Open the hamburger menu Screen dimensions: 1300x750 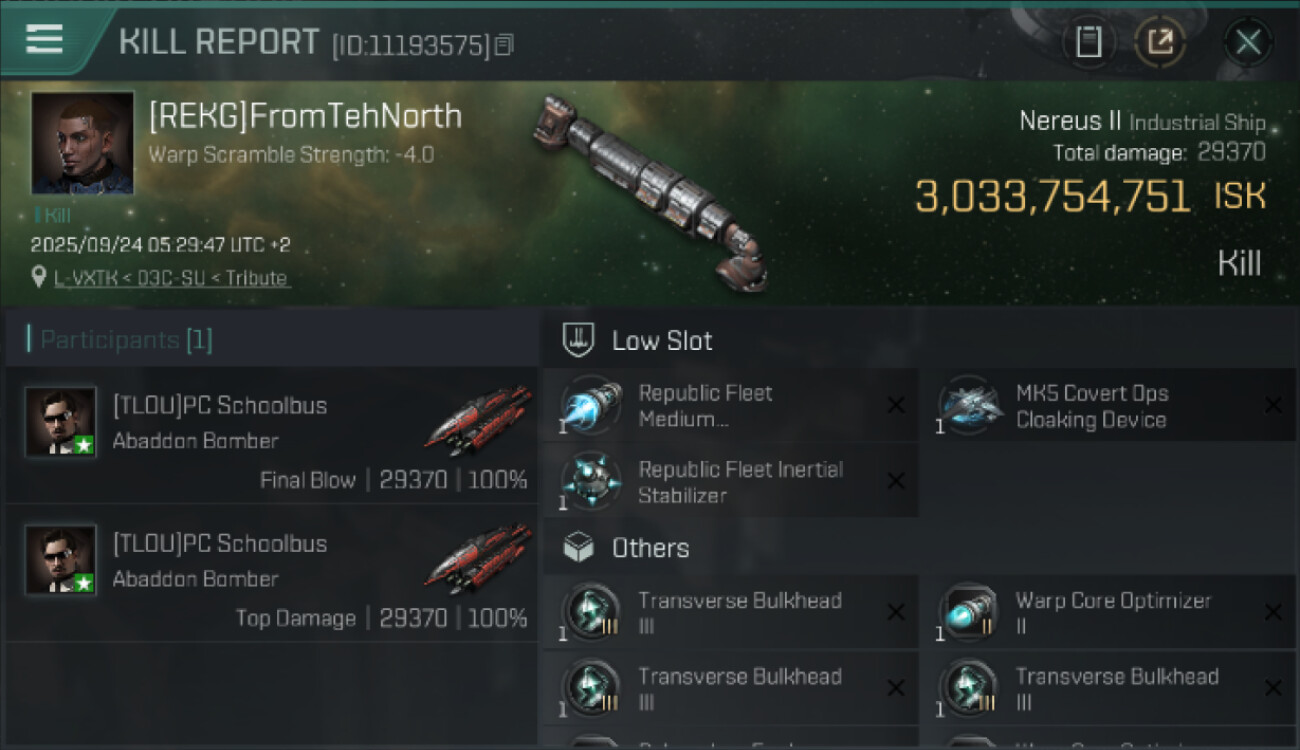tap(44, 40)
